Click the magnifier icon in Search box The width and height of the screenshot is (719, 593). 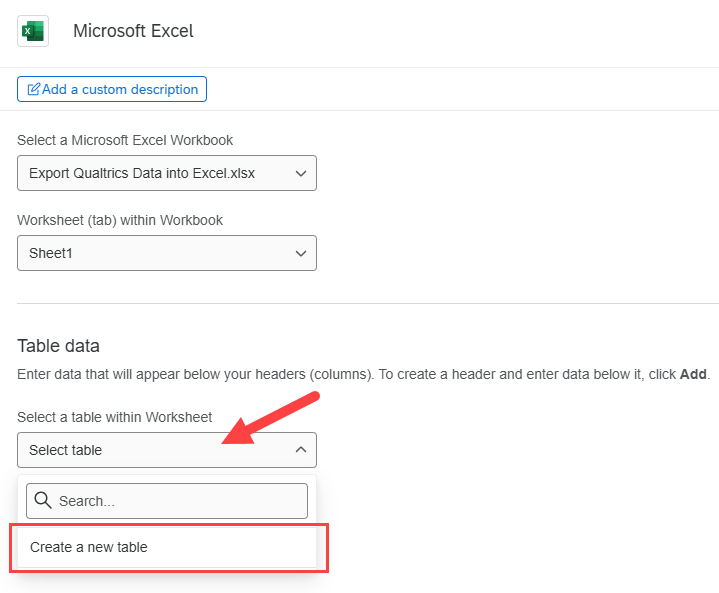(x=43, y=500)
